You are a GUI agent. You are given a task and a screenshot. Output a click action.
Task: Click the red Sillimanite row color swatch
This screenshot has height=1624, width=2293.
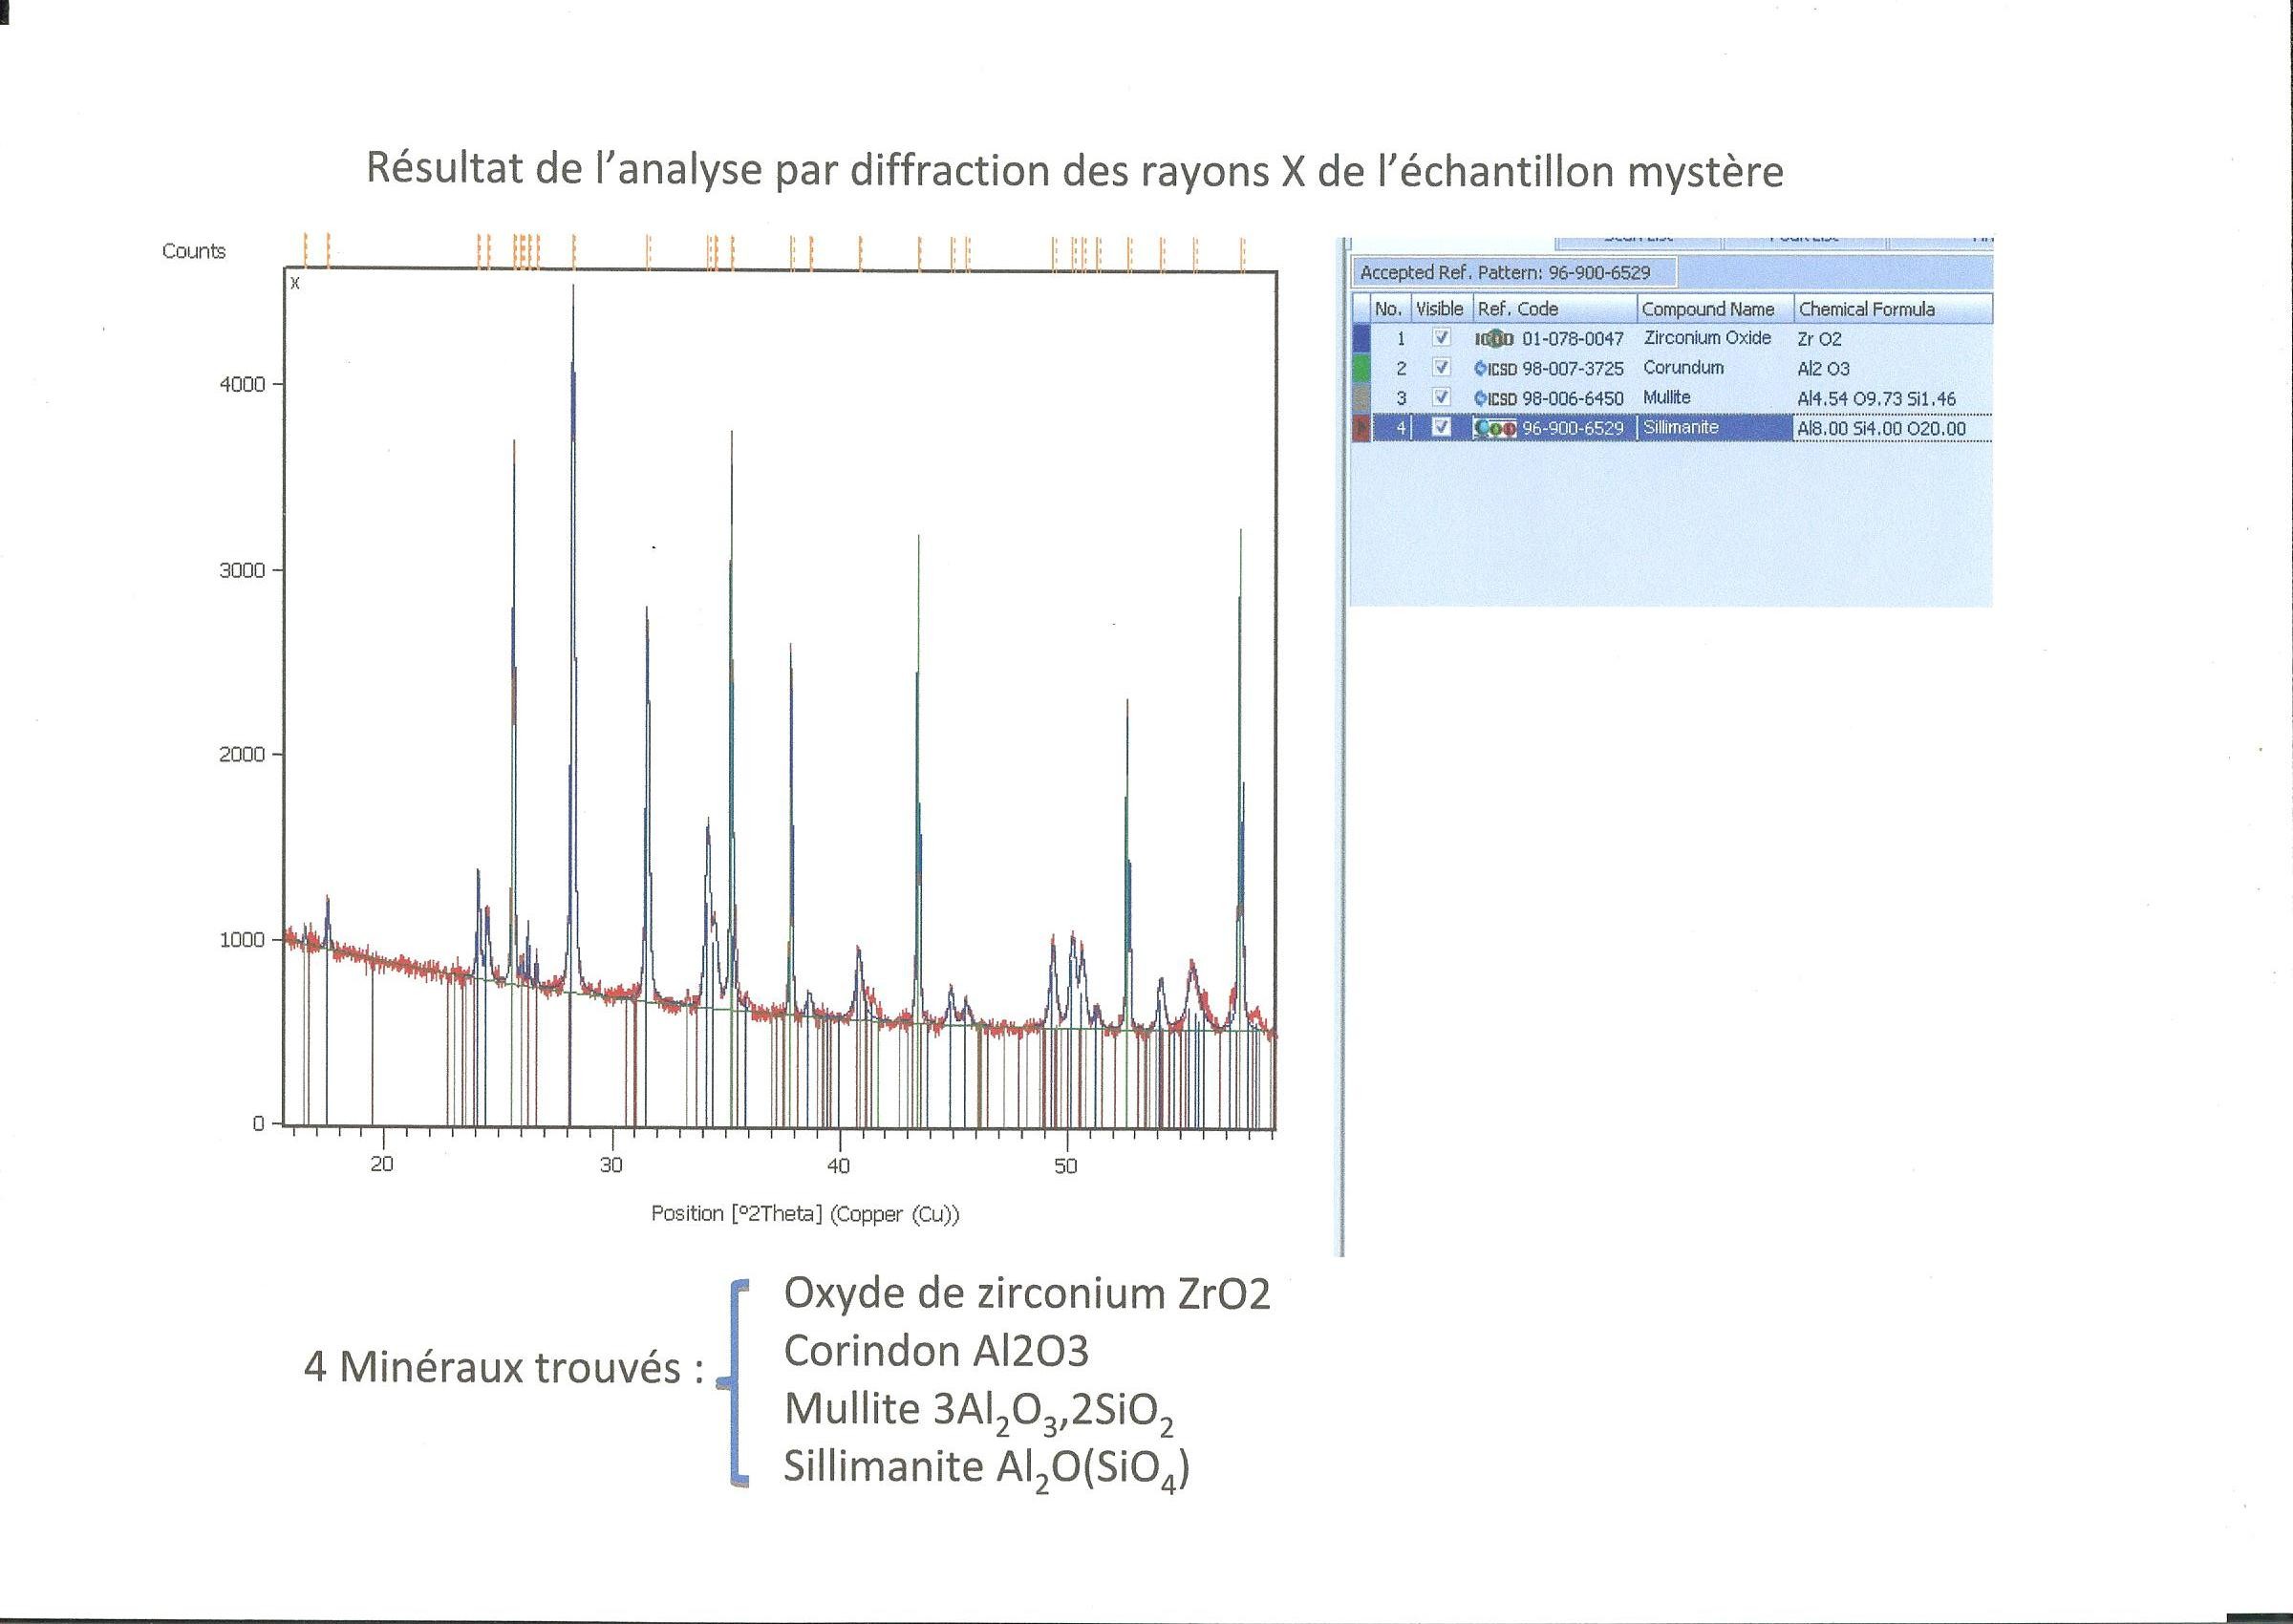tap(1361, 428)
